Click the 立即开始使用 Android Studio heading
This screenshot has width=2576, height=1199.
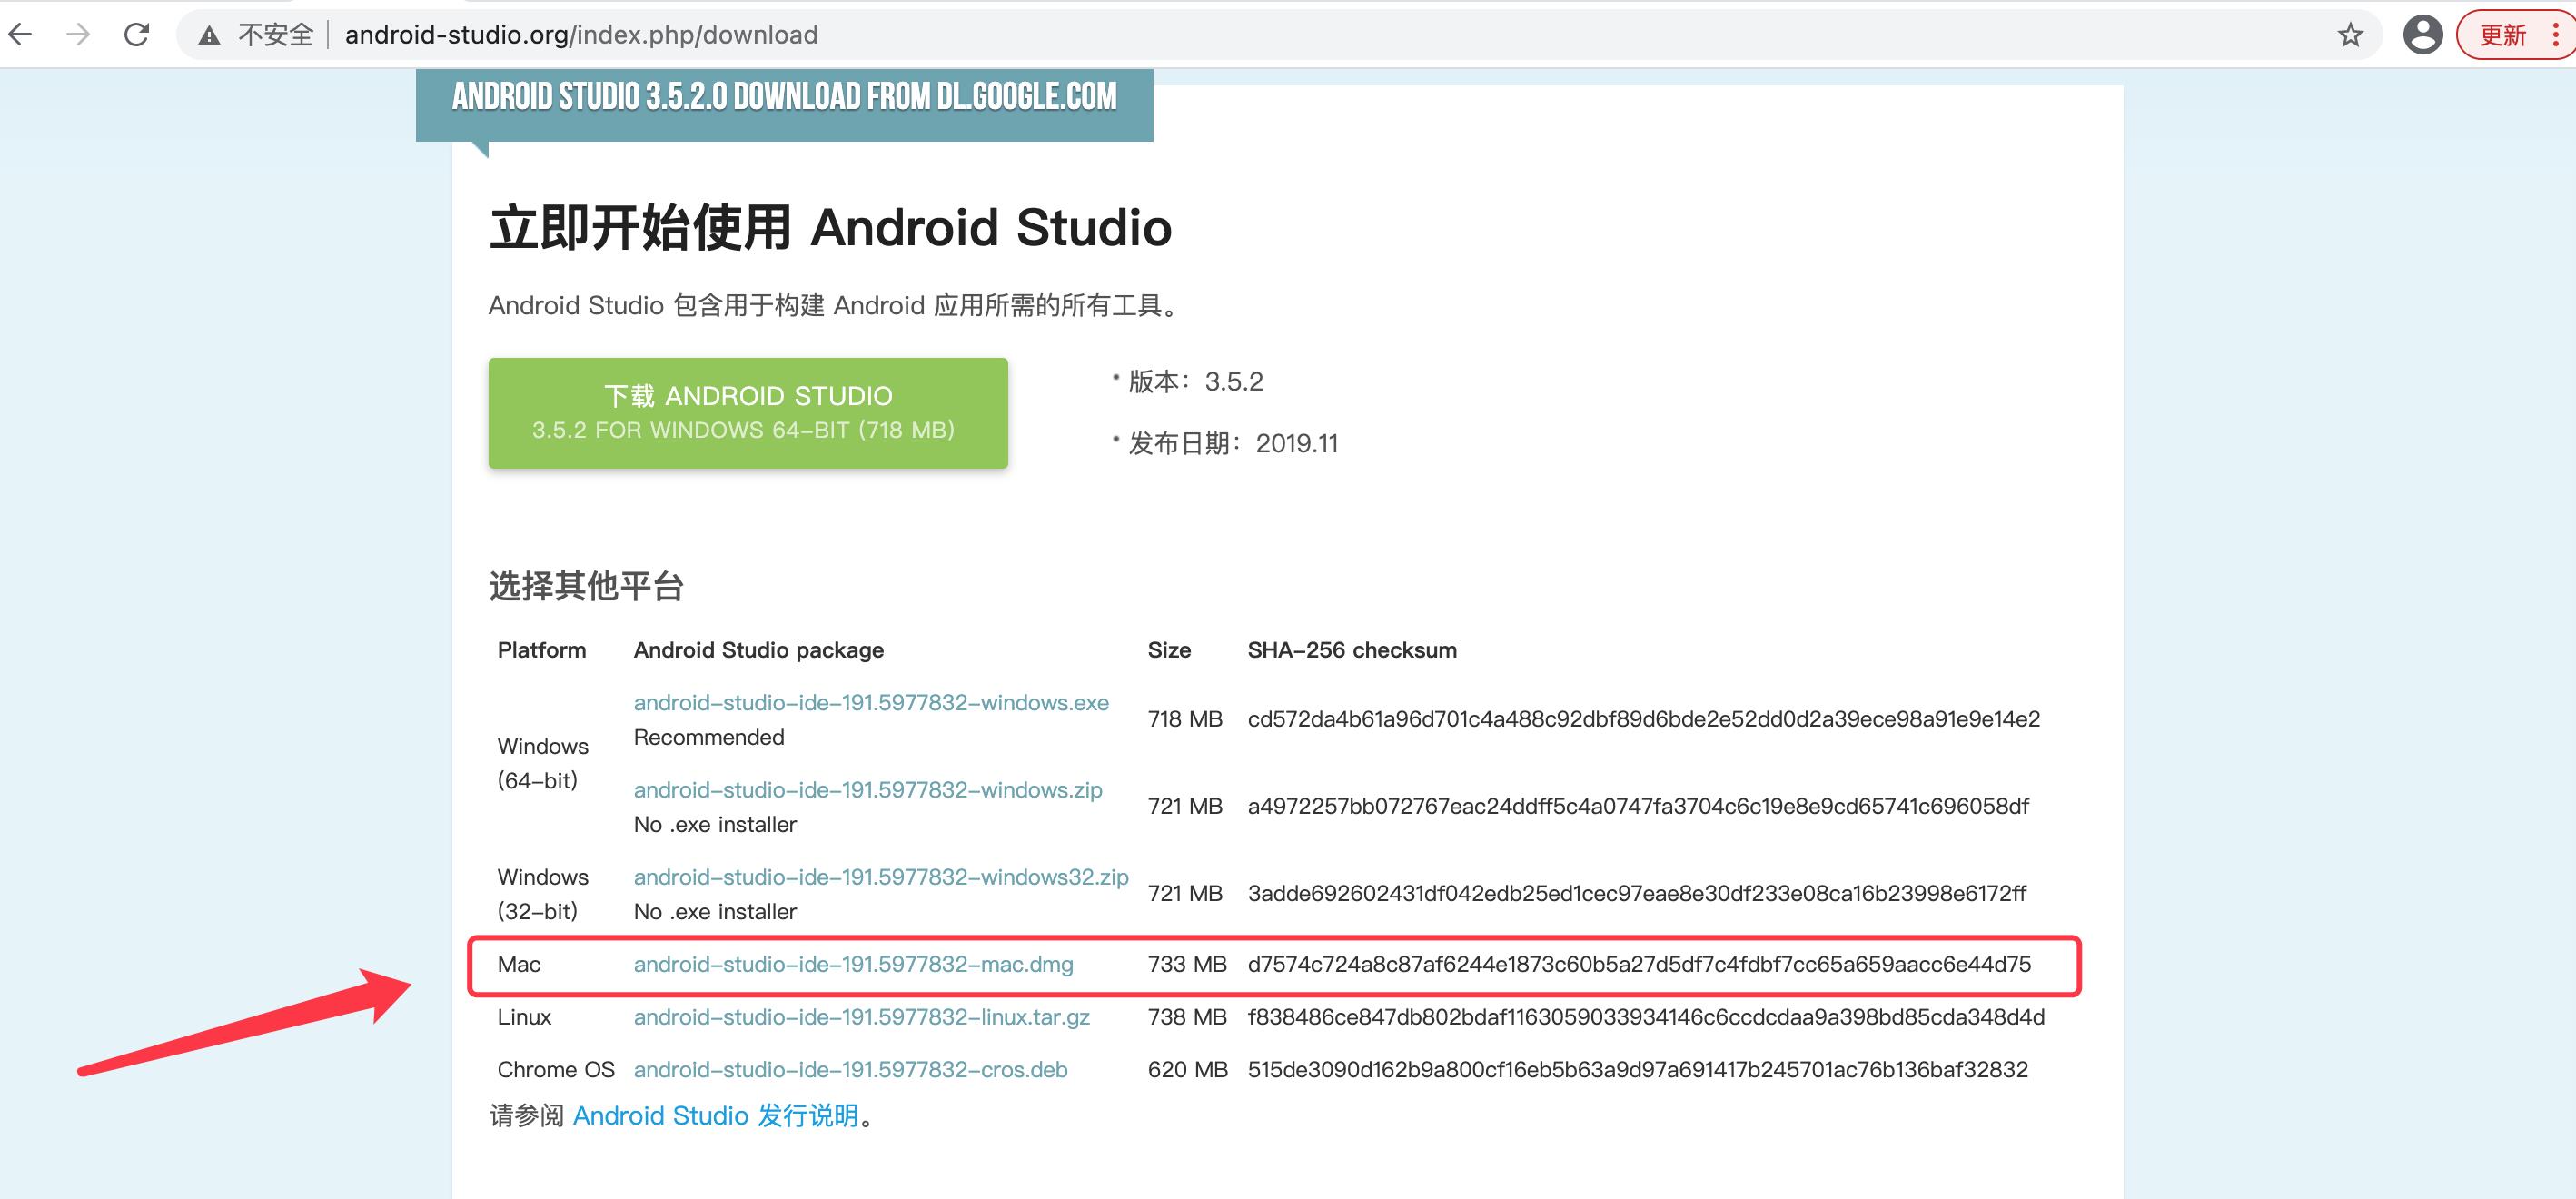pyautogui.click(x=830, y=227)
